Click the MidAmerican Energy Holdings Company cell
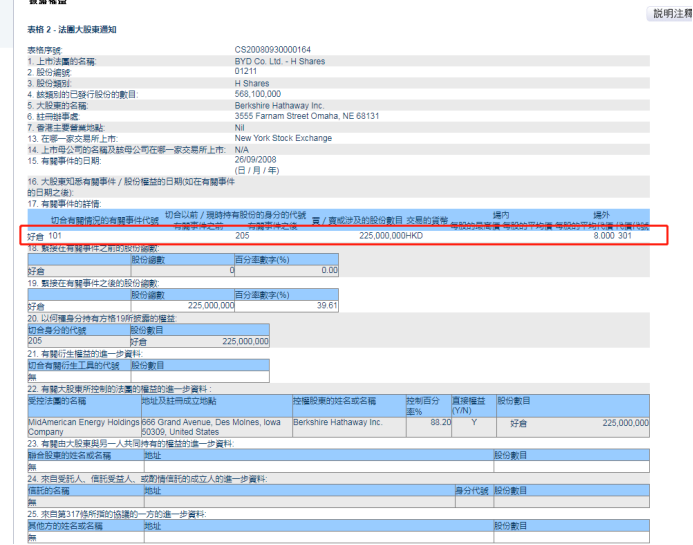The height and width of the screenshot is (545, 693). coord(83,427)
